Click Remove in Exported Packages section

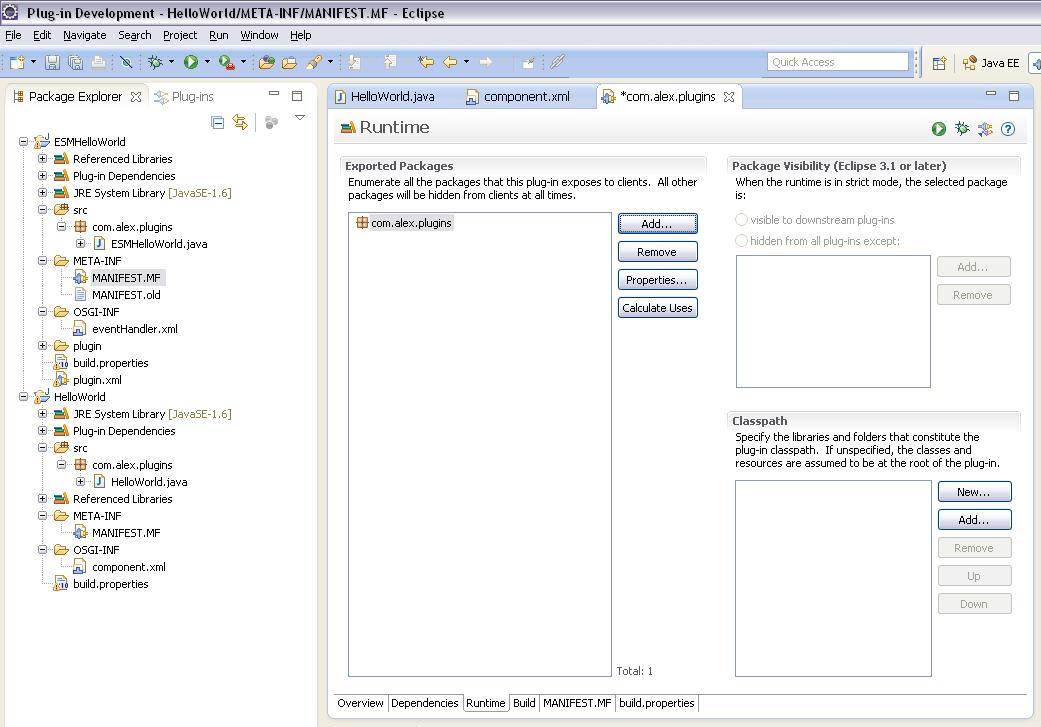(x=657, y=252)
